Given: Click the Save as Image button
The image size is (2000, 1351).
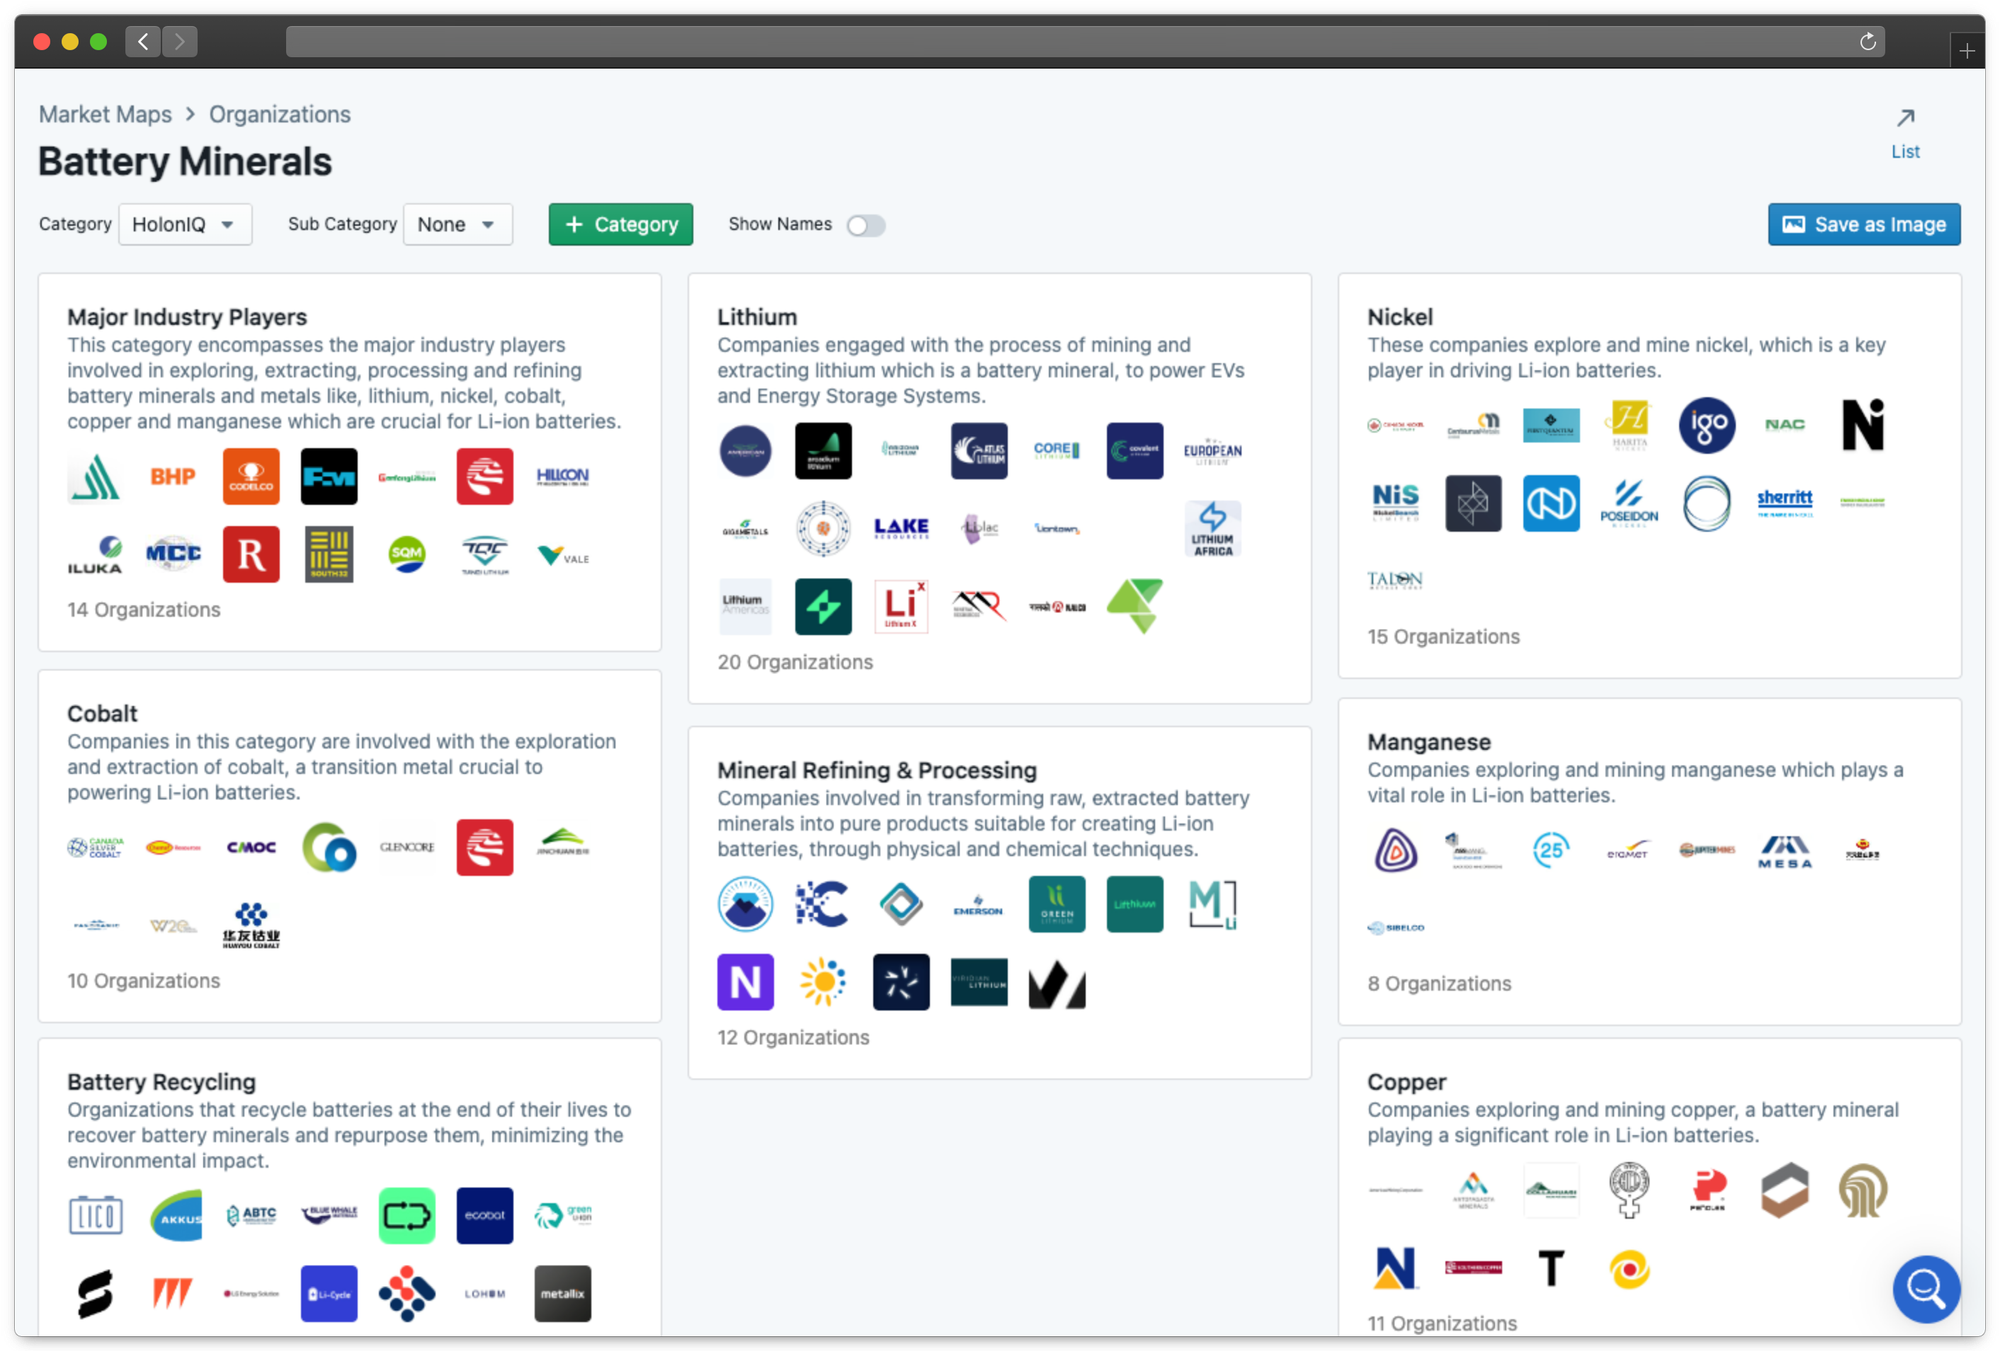Looking at the screenshot, I should (x=1864, y=225).
